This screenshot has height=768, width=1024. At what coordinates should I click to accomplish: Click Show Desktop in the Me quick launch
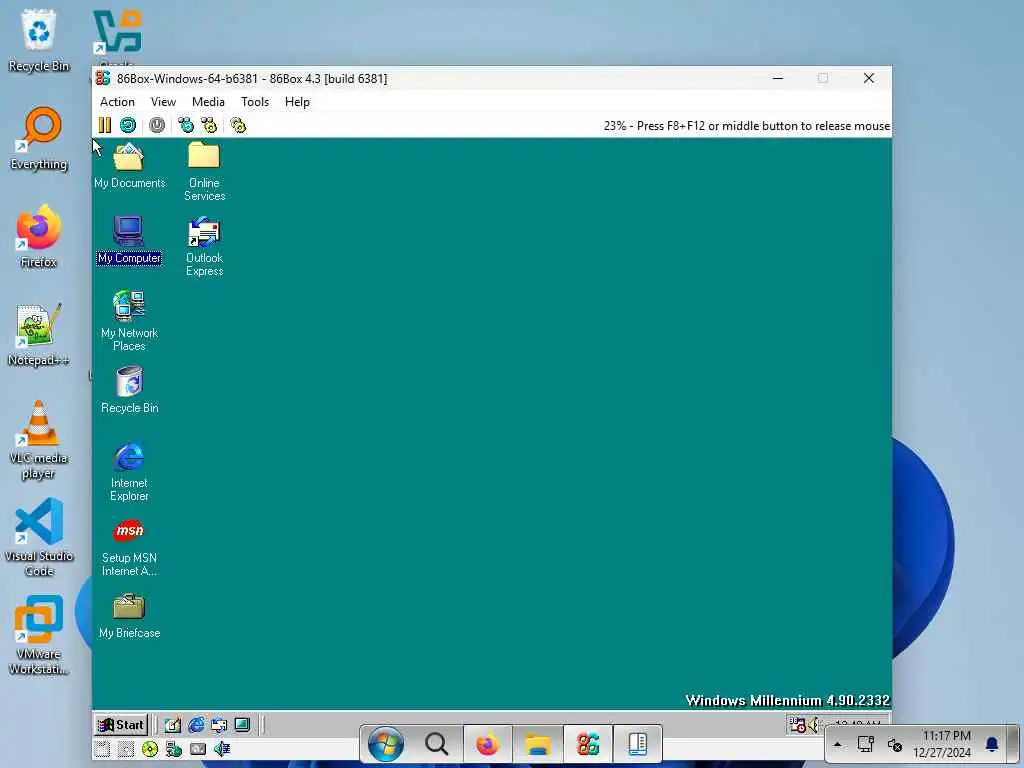172,724
